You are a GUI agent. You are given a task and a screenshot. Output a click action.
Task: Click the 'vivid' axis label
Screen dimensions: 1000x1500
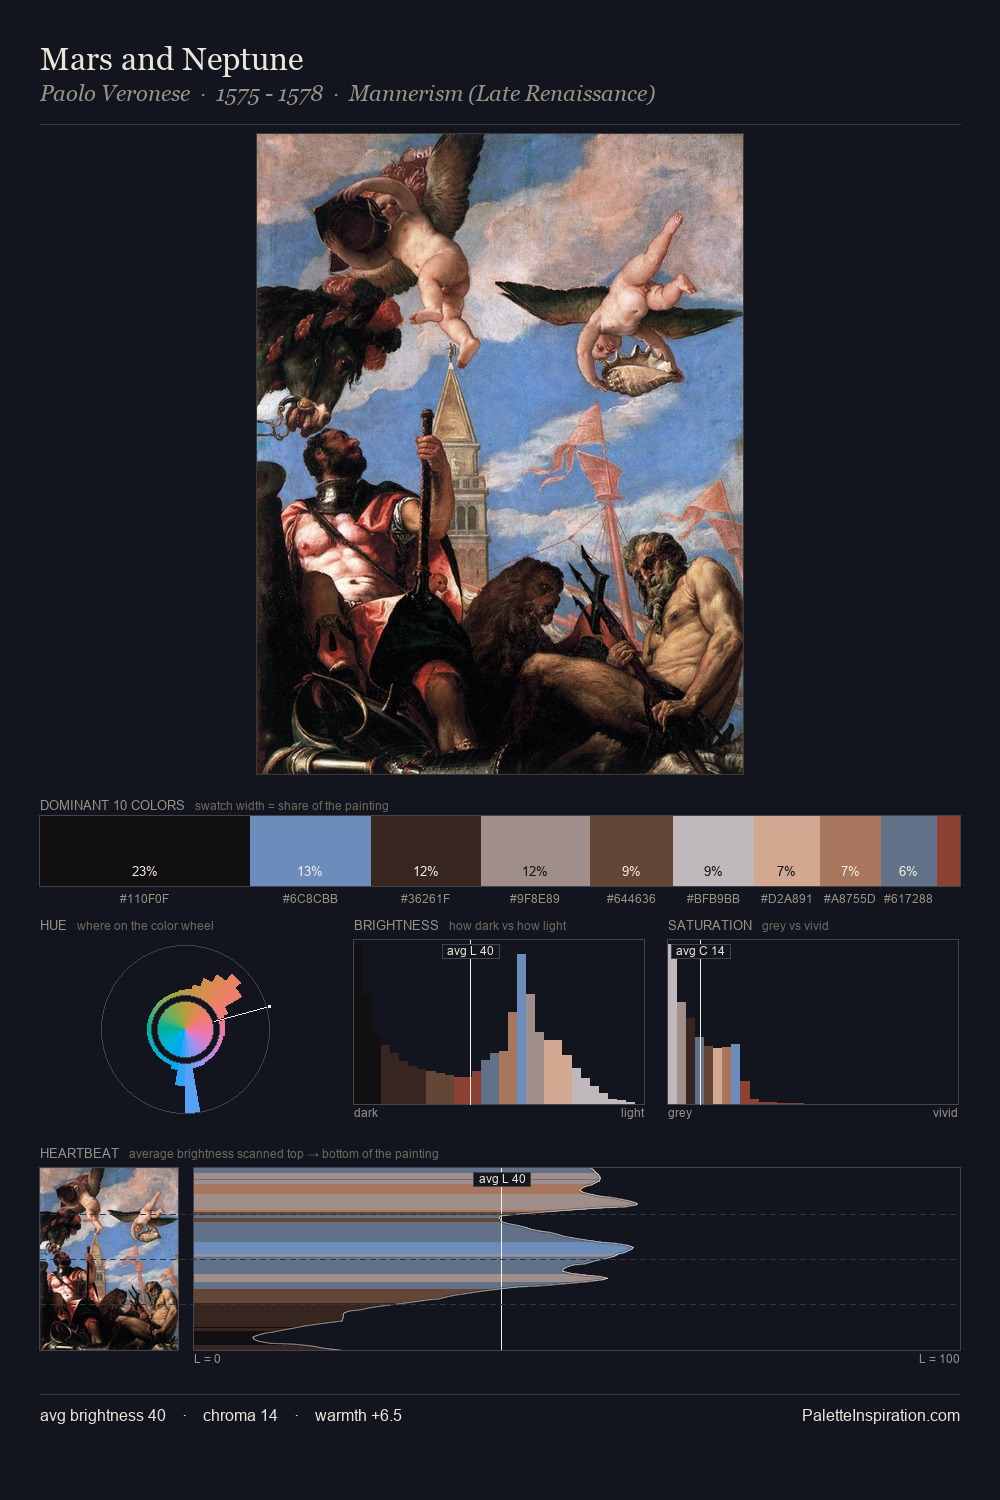pyautogui.click(x=945, y=1112)
